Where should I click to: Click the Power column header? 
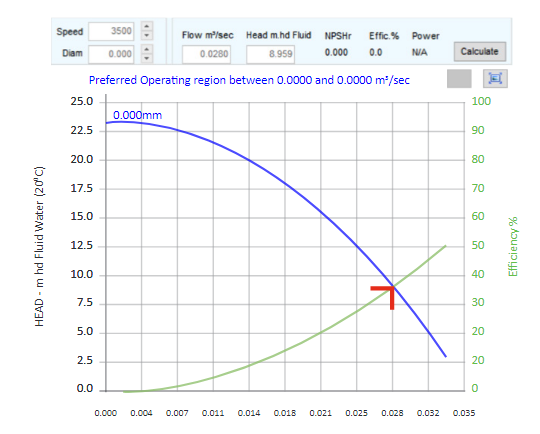coord(426,36)
